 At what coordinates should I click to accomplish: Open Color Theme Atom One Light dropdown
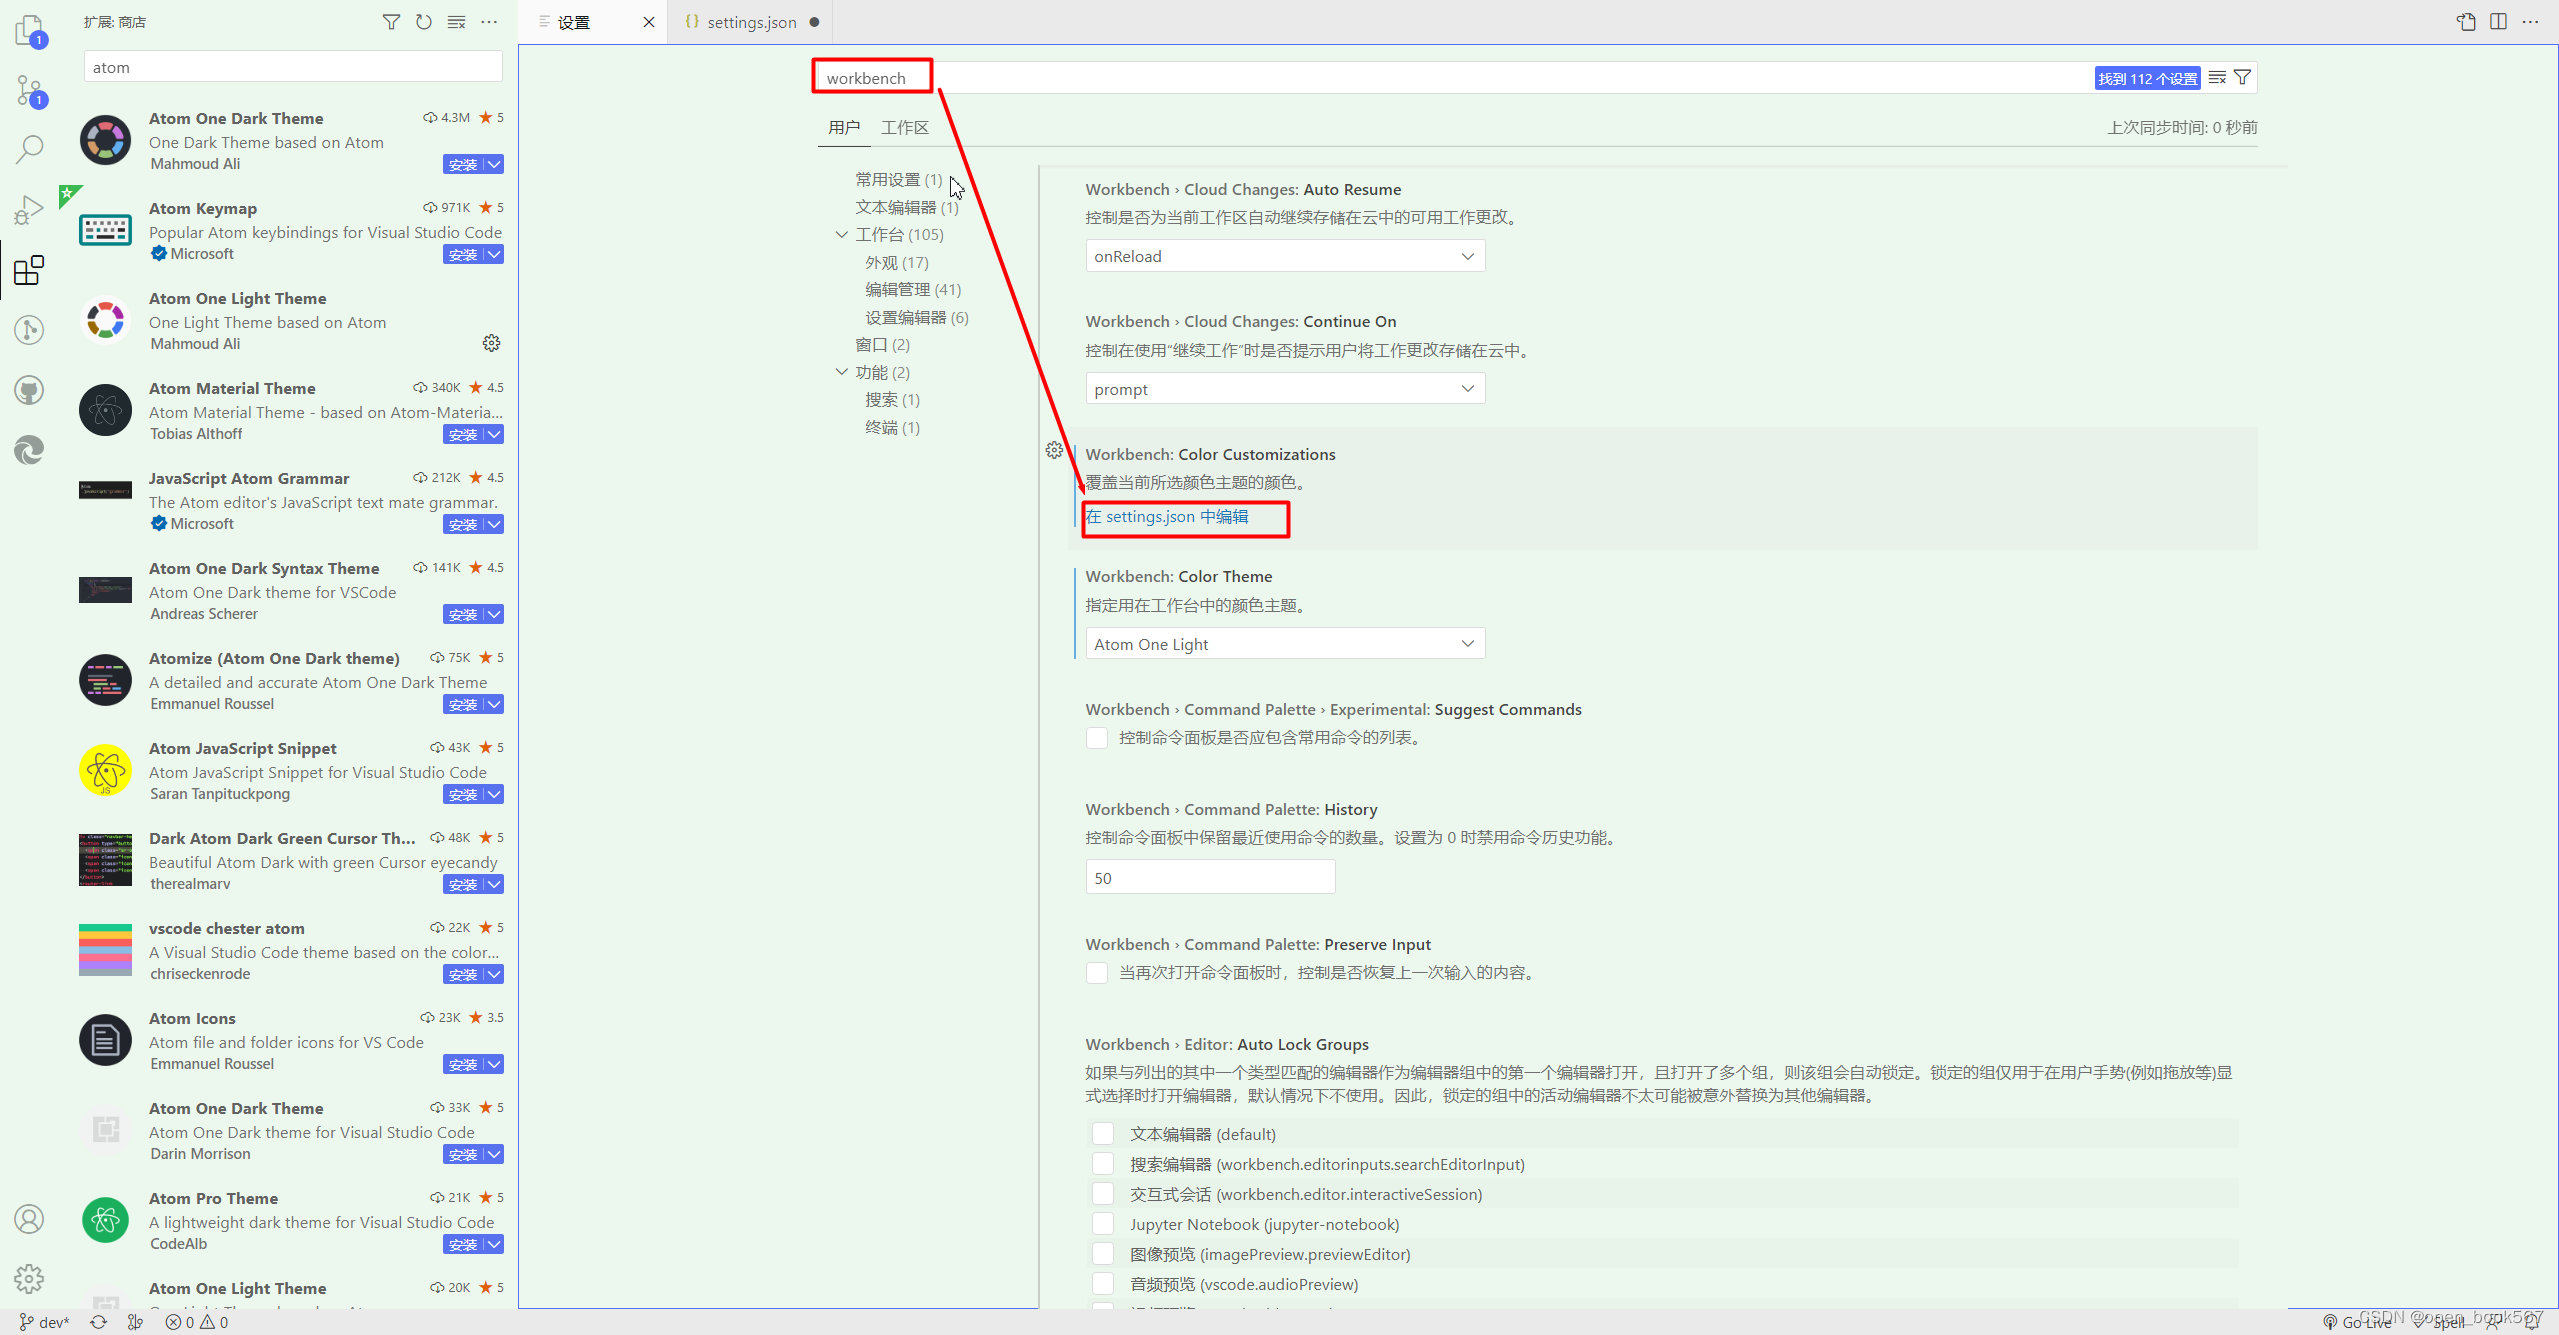click(x=1285, y=644)
